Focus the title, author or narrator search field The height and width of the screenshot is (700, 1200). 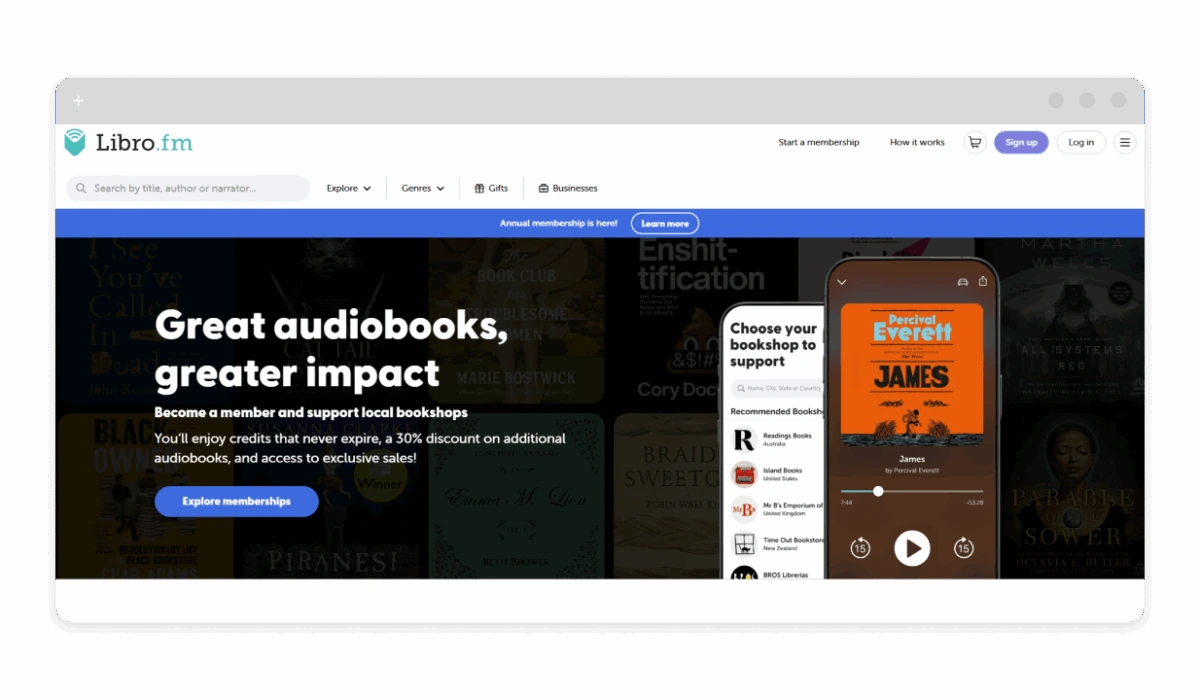190,188
